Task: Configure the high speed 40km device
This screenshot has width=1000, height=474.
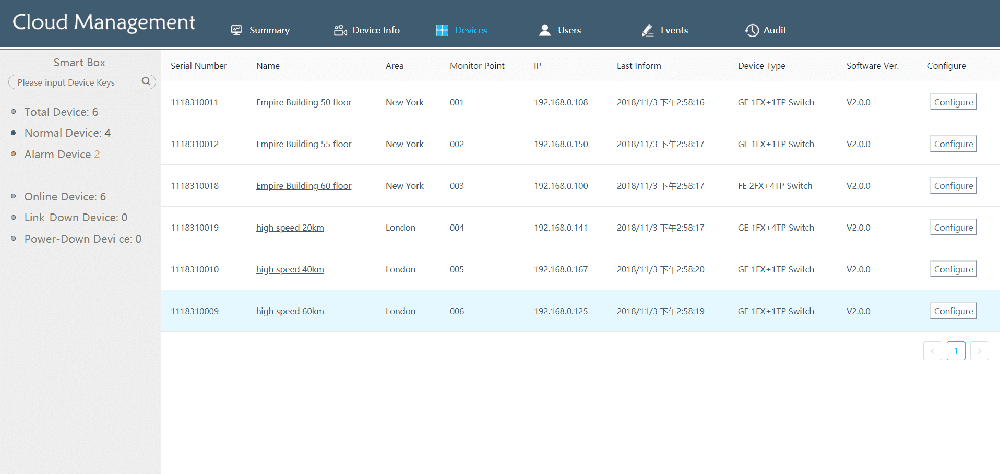Action: pyautogui.click(x=953, y=269)
